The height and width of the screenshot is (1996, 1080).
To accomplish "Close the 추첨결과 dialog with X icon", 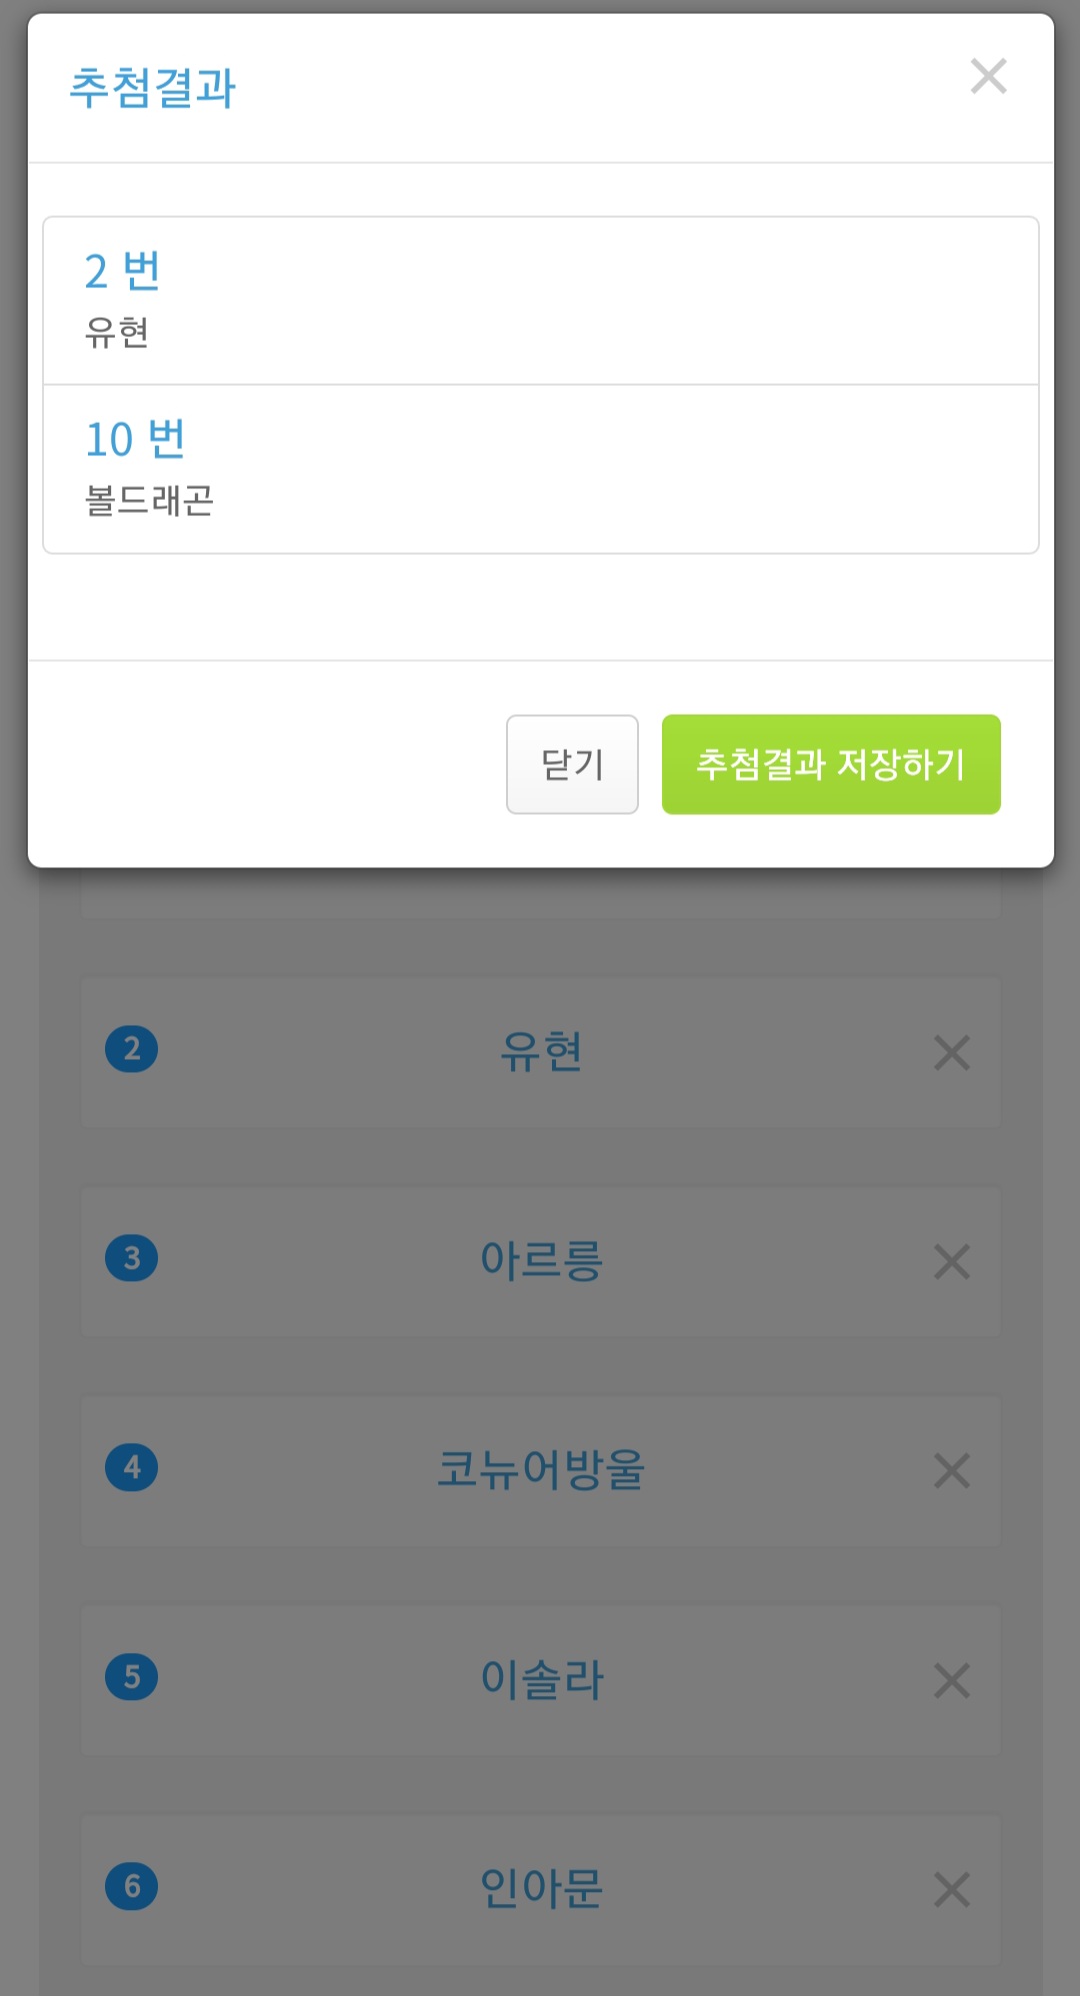I will pyautogui.click(x=988, y=76).
